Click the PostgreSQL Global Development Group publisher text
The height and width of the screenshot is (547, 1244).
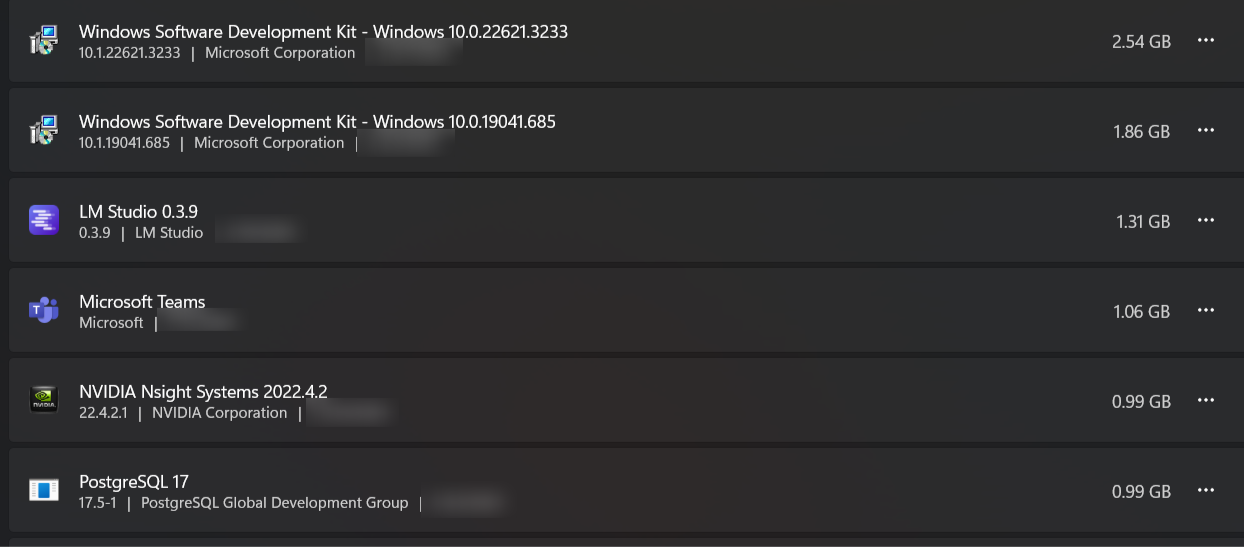point(274,503)
